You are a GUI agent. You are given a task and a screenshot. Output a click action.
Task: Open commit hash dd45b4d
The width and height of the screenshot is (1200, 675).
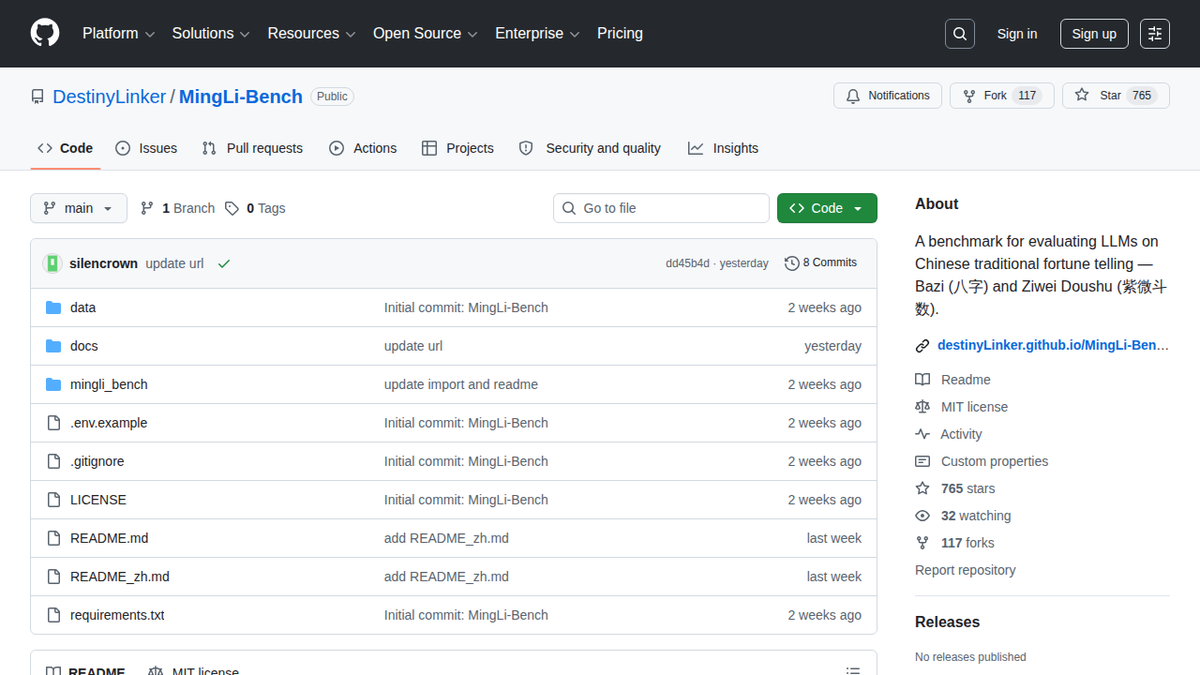click(687, 264)
